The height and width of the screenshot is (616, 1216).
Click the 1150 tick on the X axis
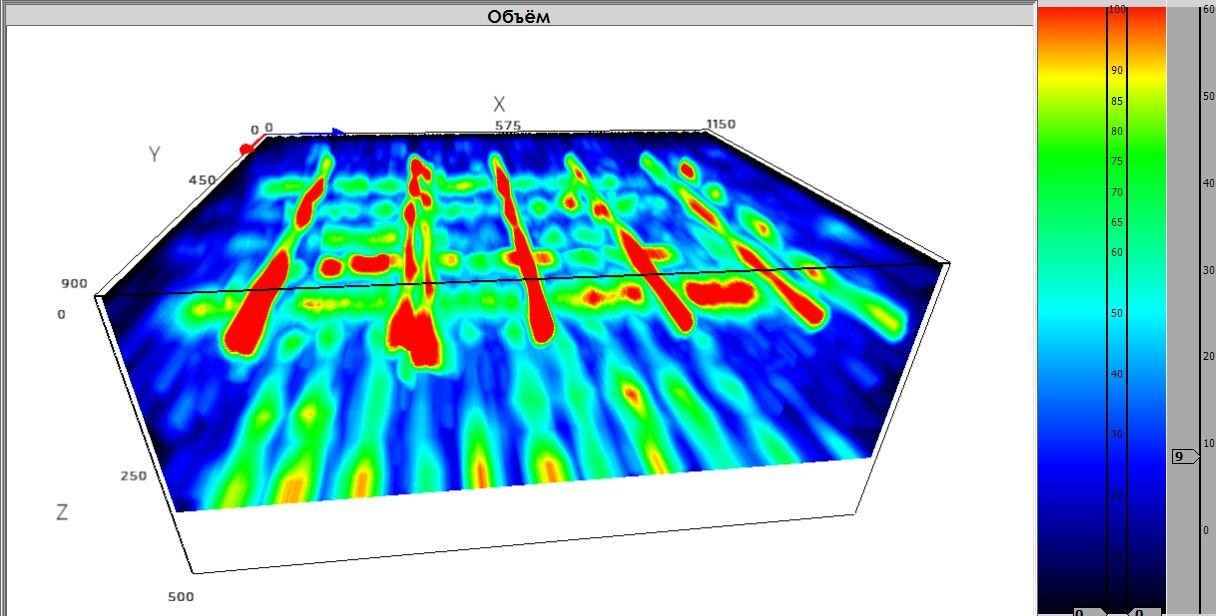coord(720,124)
